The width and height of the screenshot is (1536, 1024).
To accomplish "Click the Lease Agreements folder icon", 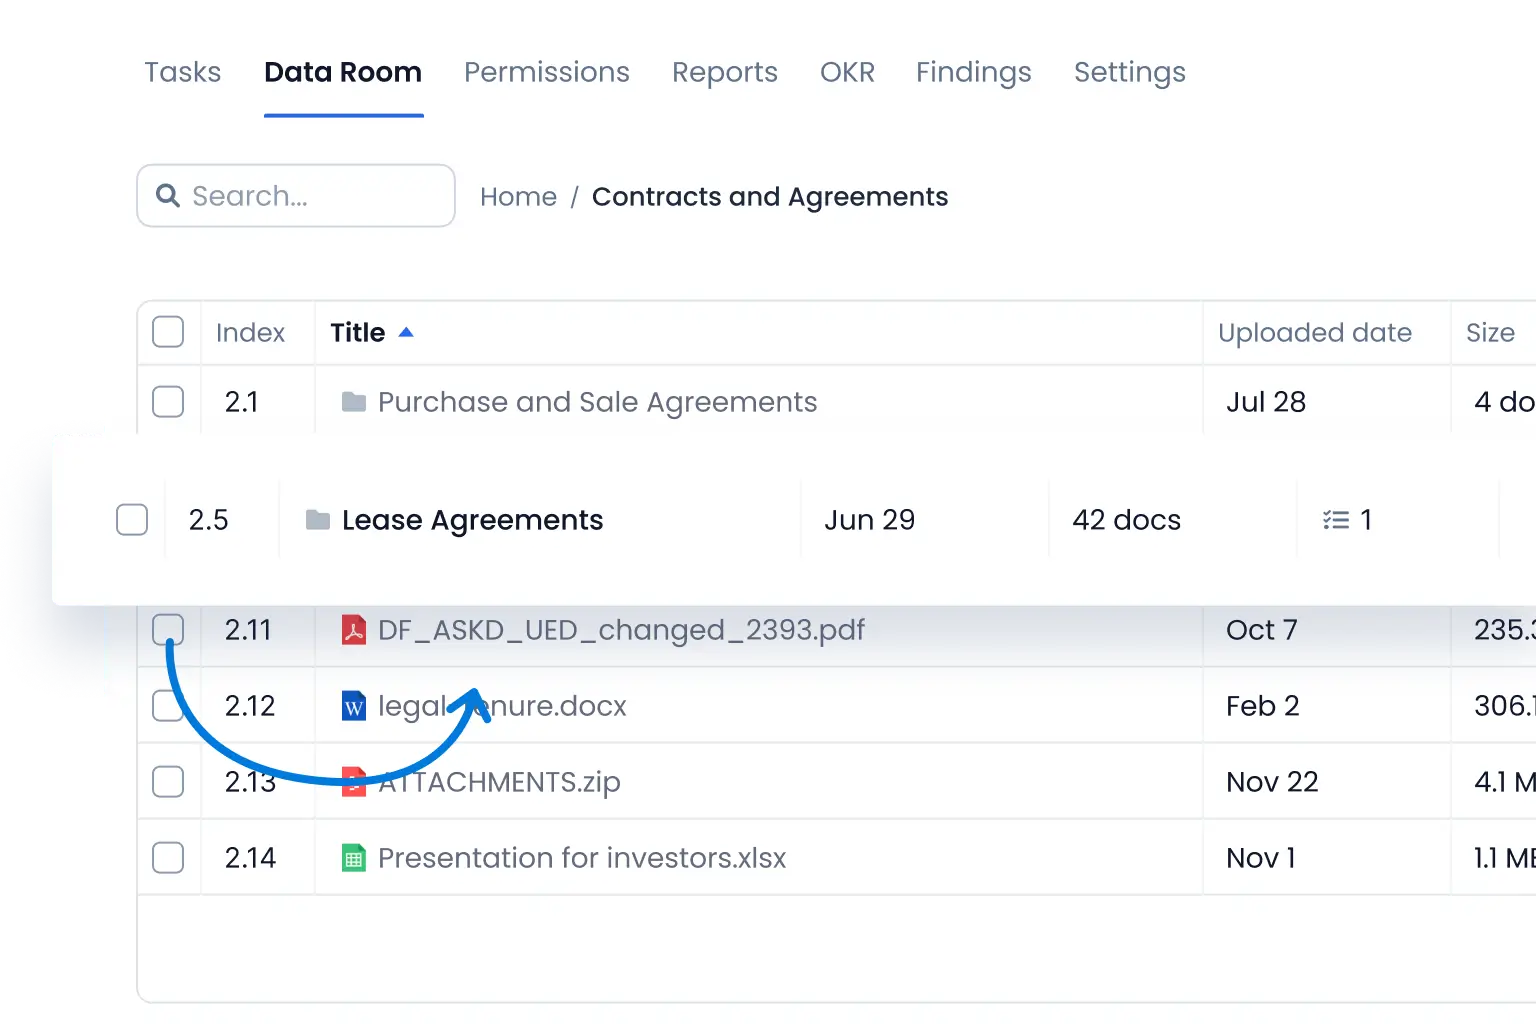I will pos(318,520).
